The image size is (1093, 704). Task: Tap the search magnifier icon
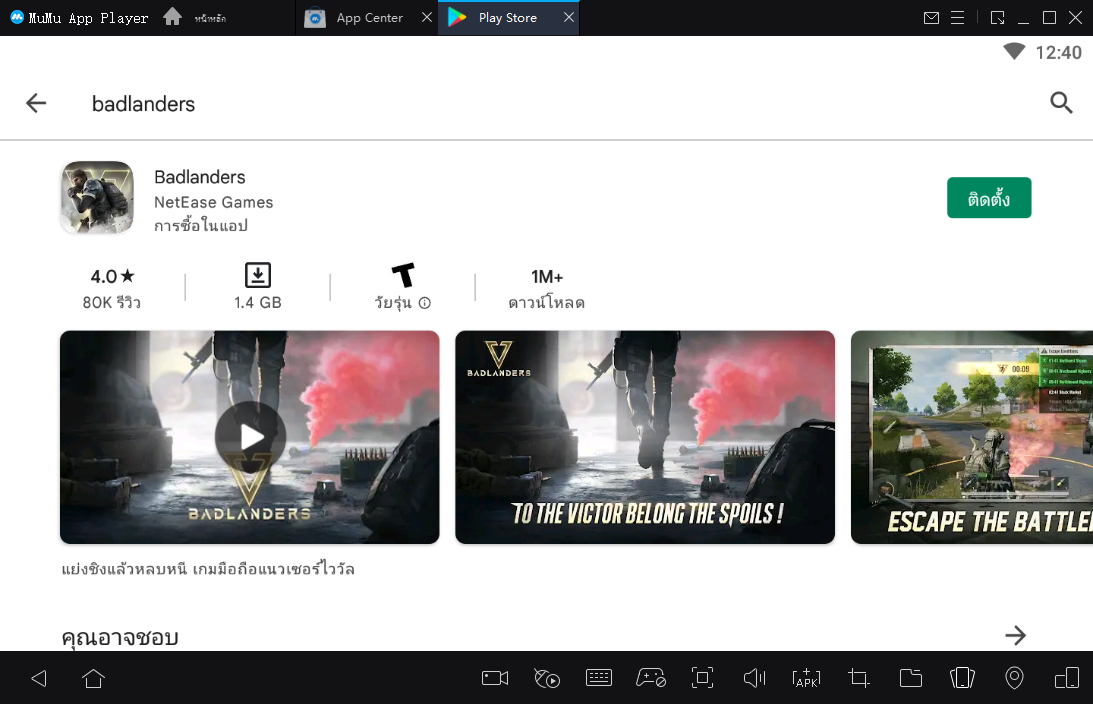pos(1061,102)
